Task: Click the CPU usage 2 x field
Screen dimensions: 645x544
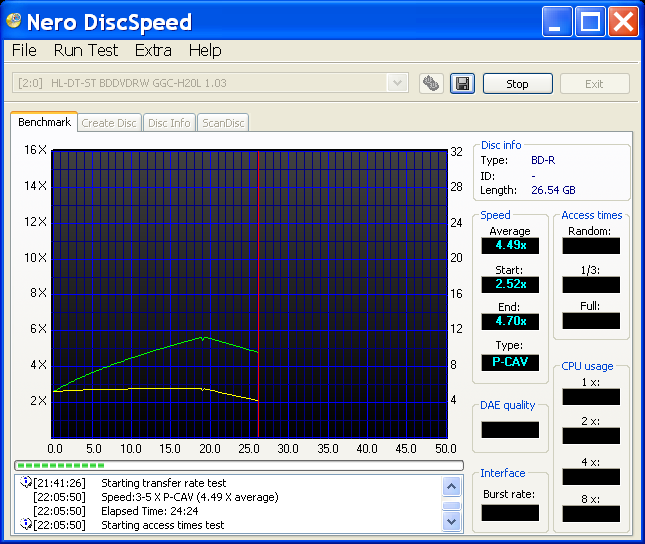Action: (x=591, y=436)
